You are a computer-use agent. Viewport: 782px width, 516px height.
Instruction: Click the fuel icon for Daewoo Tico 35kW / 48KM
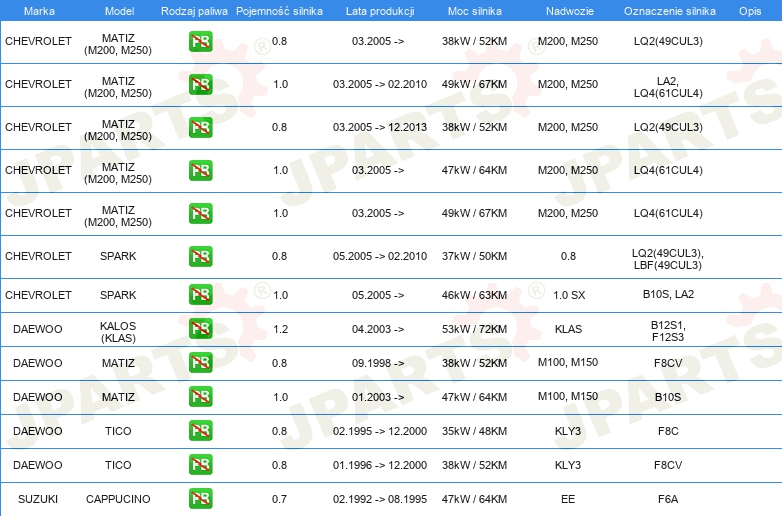coord(200,431)
